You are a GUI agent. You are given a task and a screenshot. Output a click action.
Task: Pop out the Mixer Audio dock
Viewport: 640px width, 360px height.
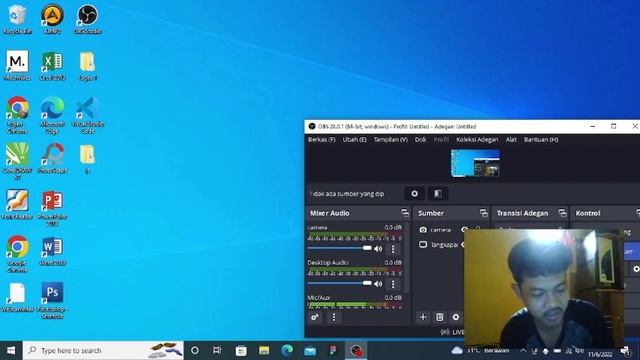pyautogui.click(x=404, y=213)
